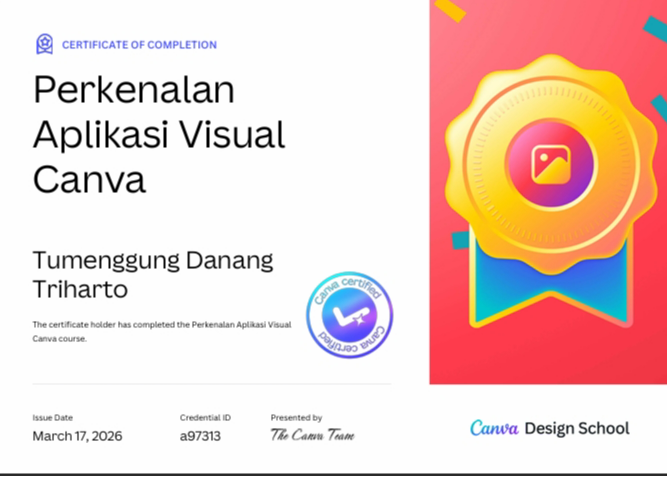The height and width of the screenshot is (477, 667).
Task: Select the course title 'Perkenalan Aplikasi Visual Canva'
Action: (x=159, y=134)
